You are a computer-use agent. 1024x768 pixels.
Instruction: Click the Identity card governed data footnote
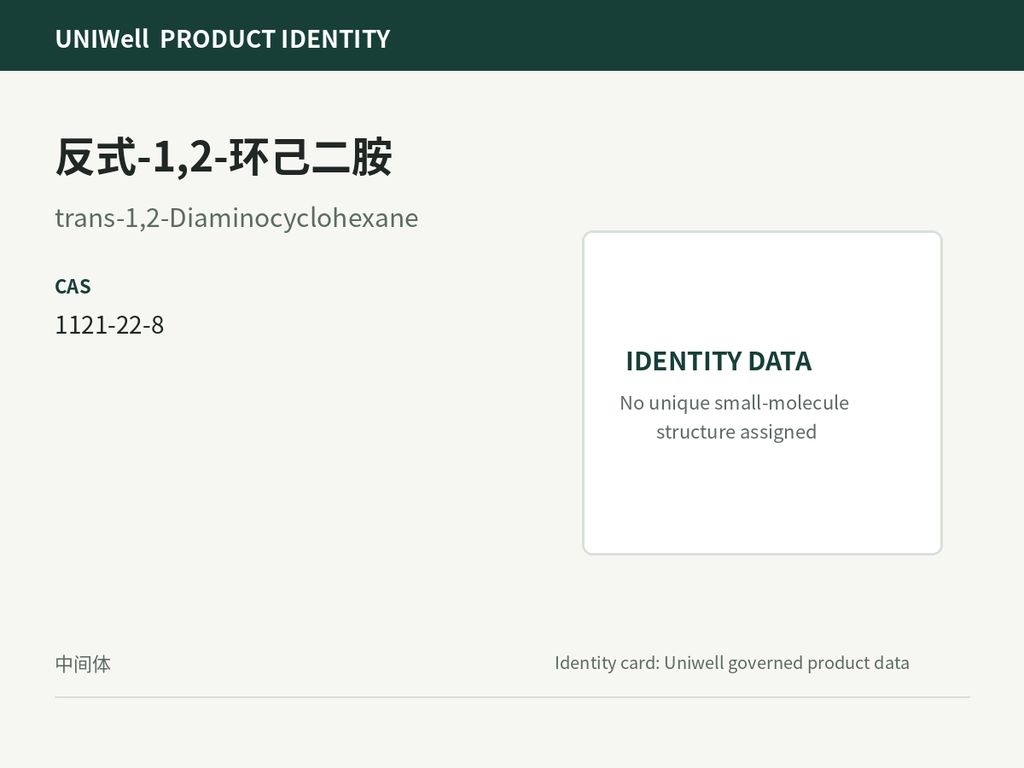(x=731, y=663)
